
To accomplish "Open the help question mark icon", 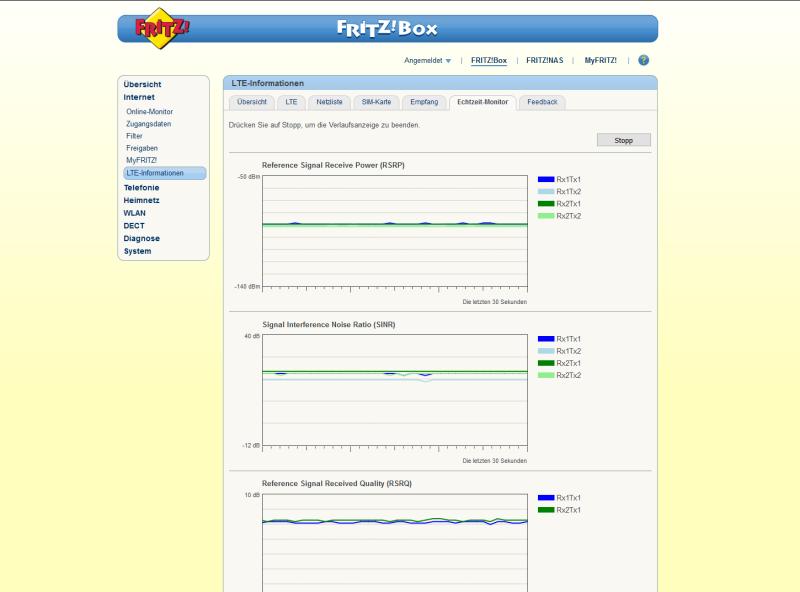I will (x=643, y=60).
